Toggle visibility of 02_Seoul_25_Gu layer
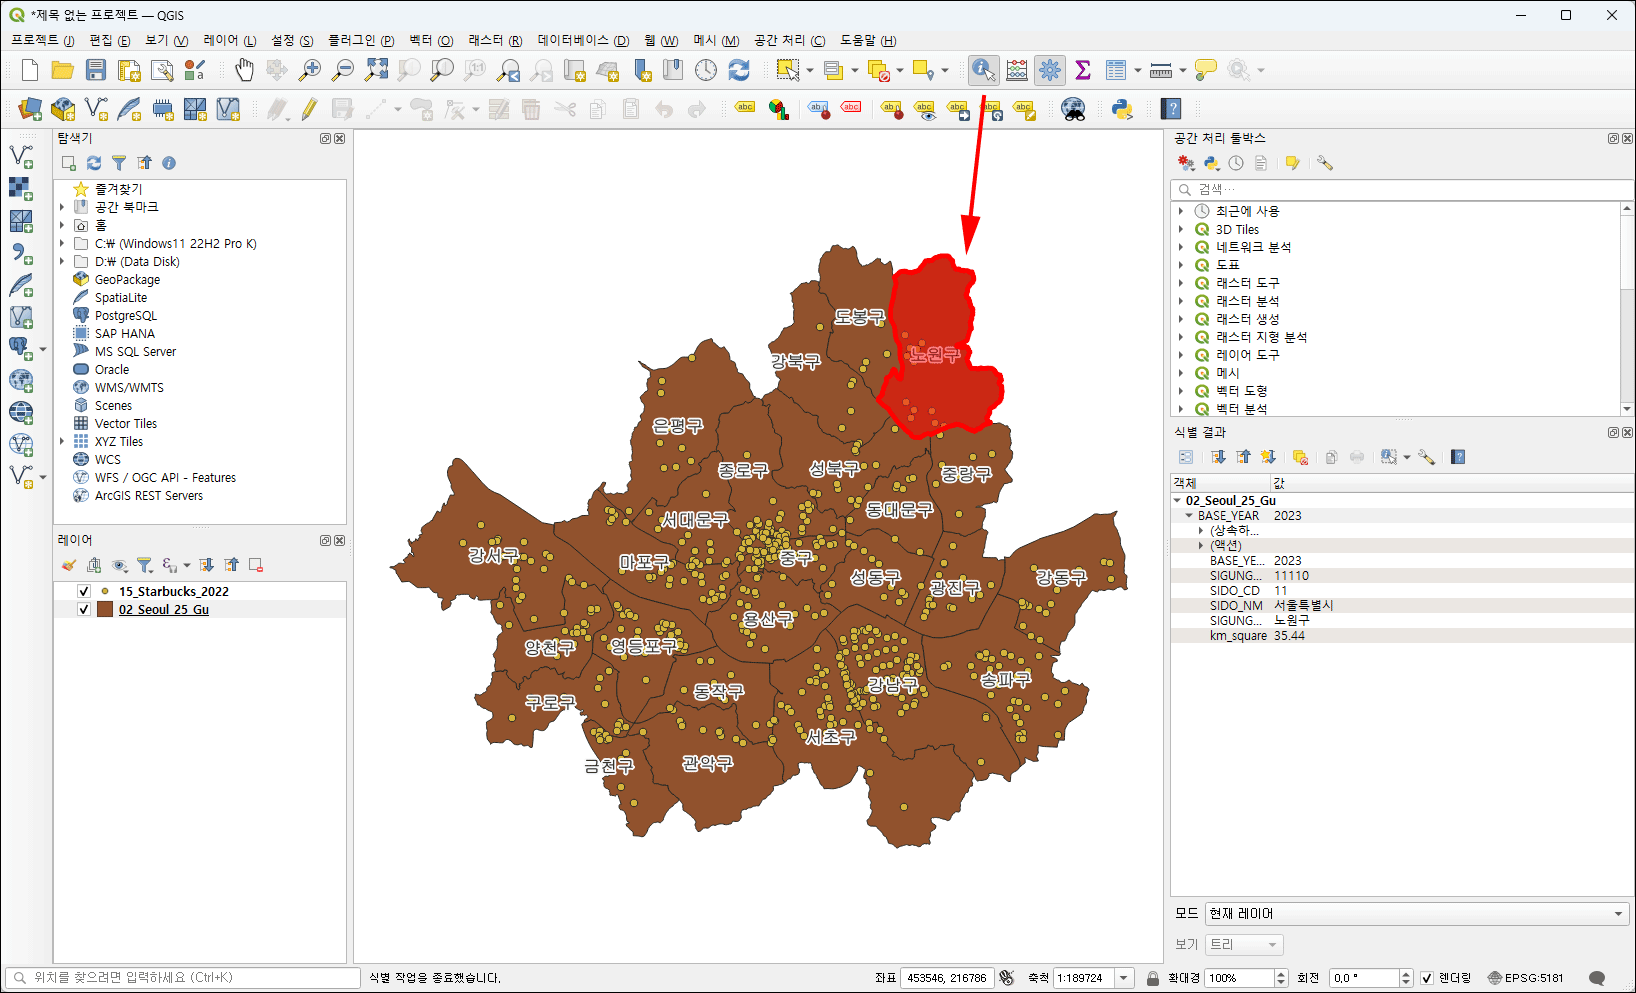 coord(84,609)
